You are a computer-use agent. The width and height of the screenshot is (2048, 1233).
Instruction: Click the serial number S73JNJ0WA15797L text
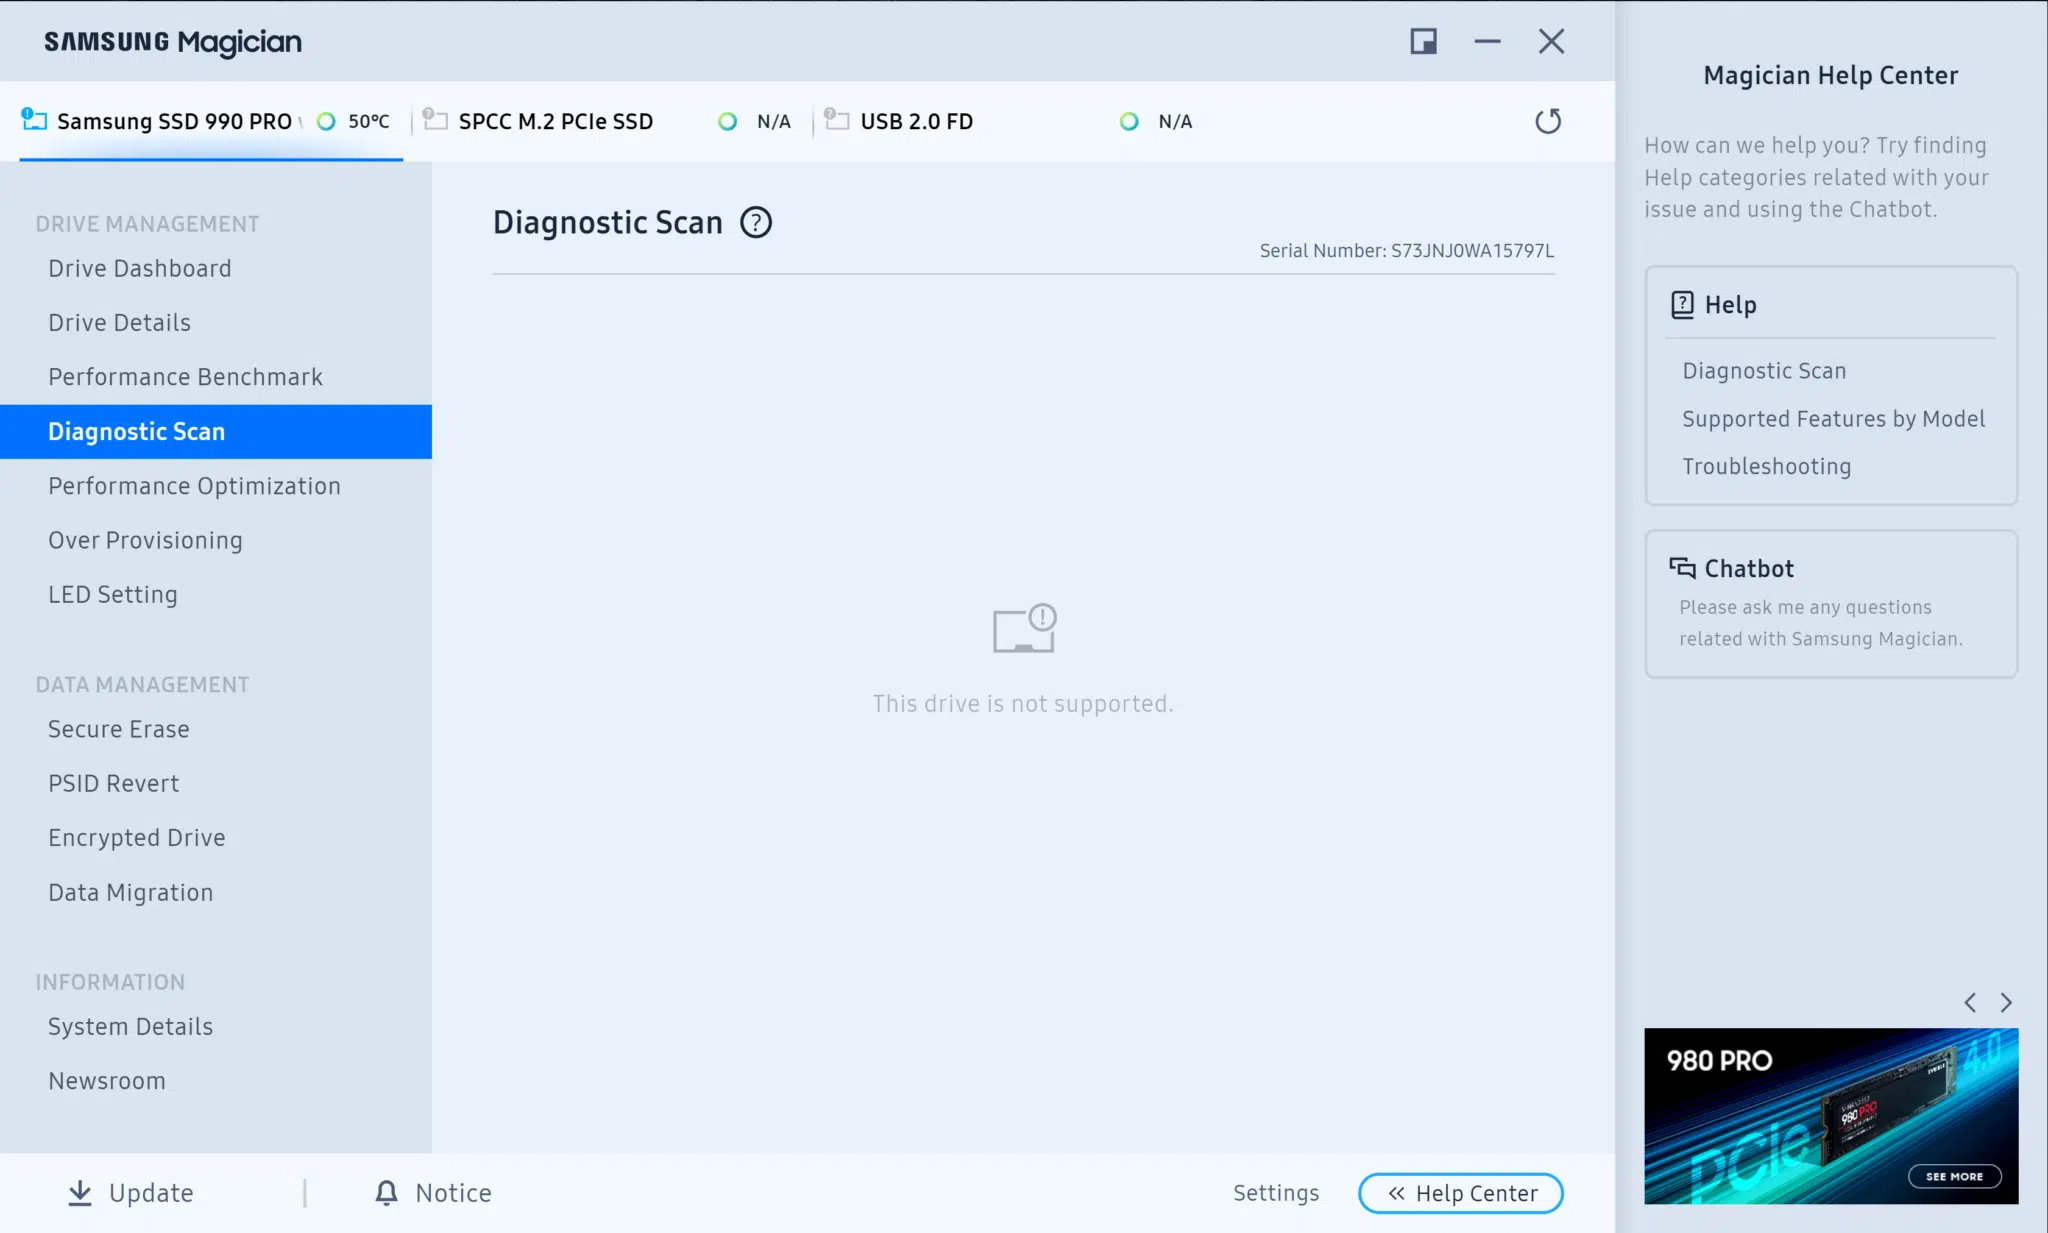pyautogui.click(x=1472, y=250)
